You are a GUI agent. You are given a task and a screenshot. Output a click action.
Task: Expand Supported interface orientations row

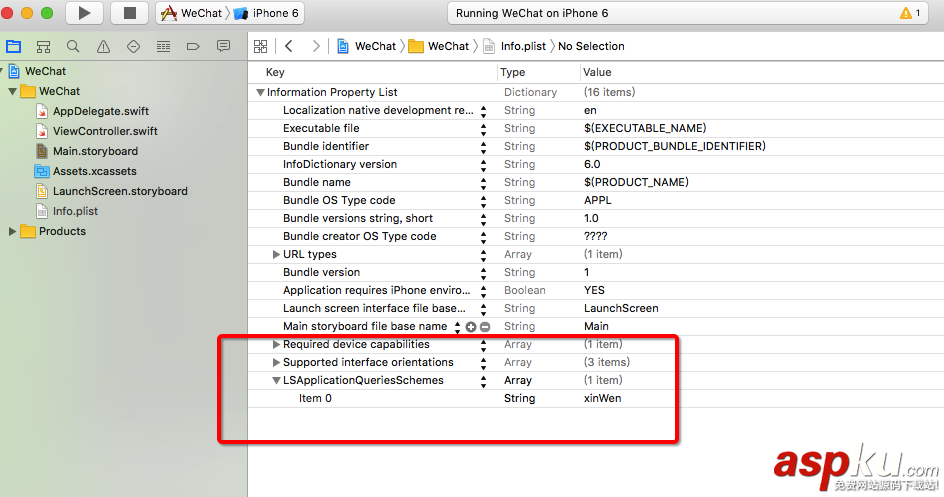coord(276,363)
